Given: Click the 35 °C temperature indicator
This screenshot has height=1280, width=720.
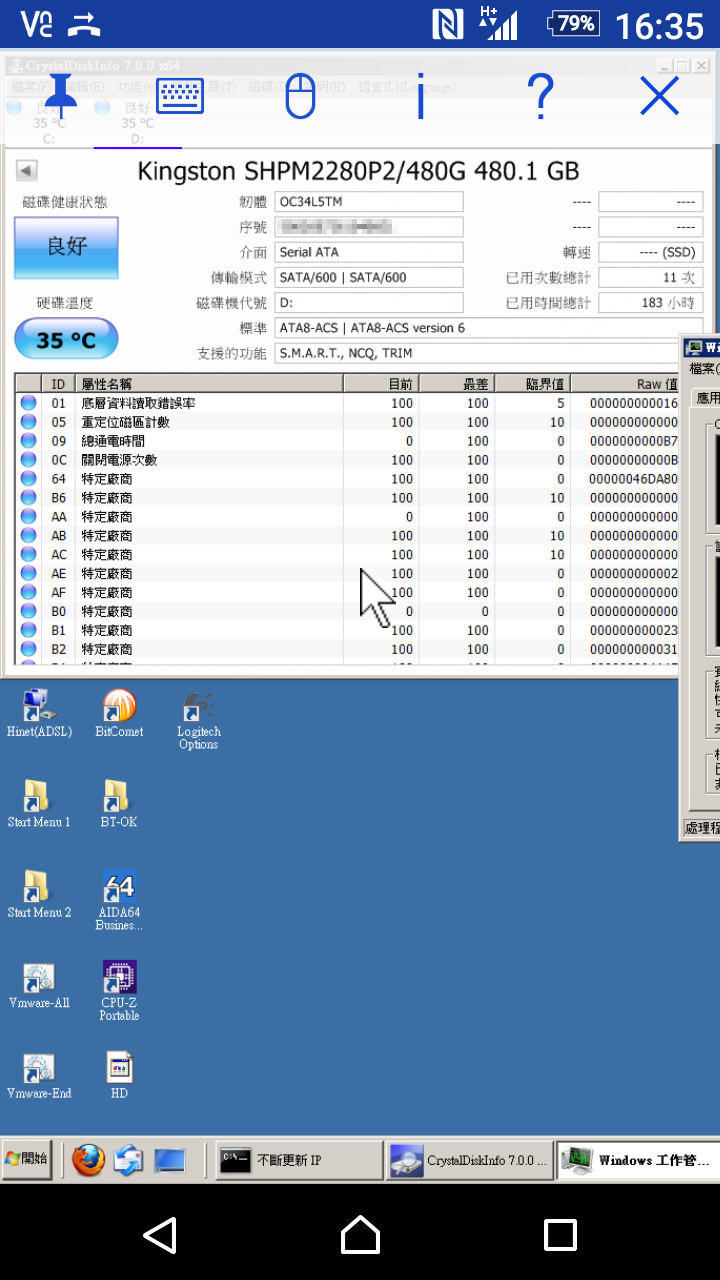Looking at the screenshot, I should pos(66,340).
